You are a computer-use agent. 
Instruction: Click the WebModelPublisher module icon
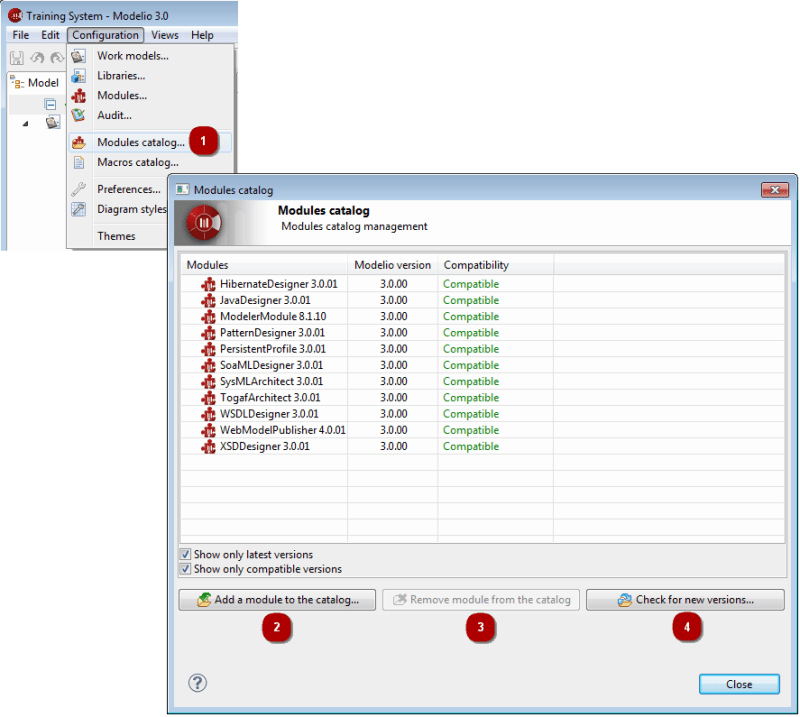208,431
